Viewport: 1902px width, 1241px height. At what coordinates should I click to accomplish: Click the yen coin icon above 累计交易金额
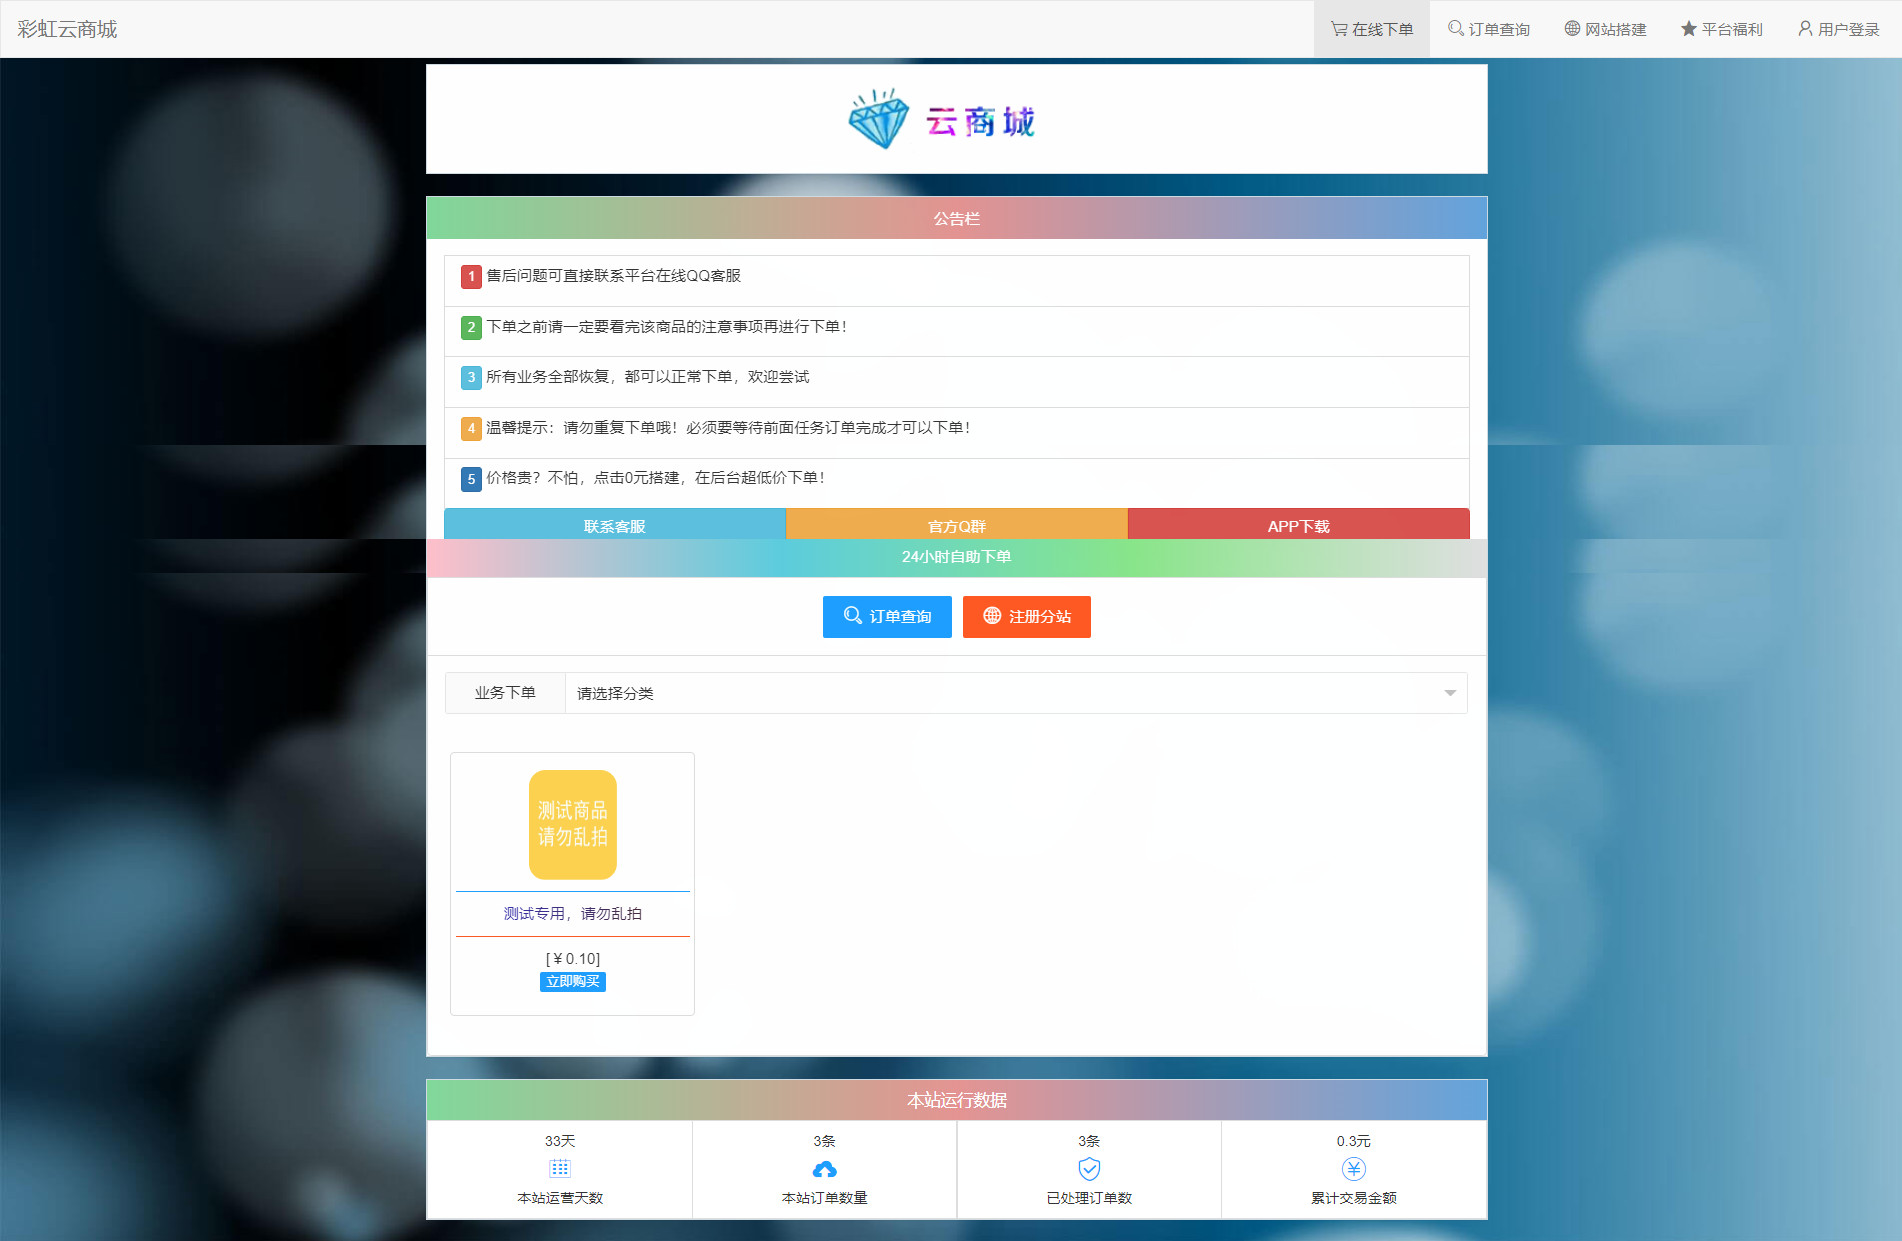(1353, 1168)
